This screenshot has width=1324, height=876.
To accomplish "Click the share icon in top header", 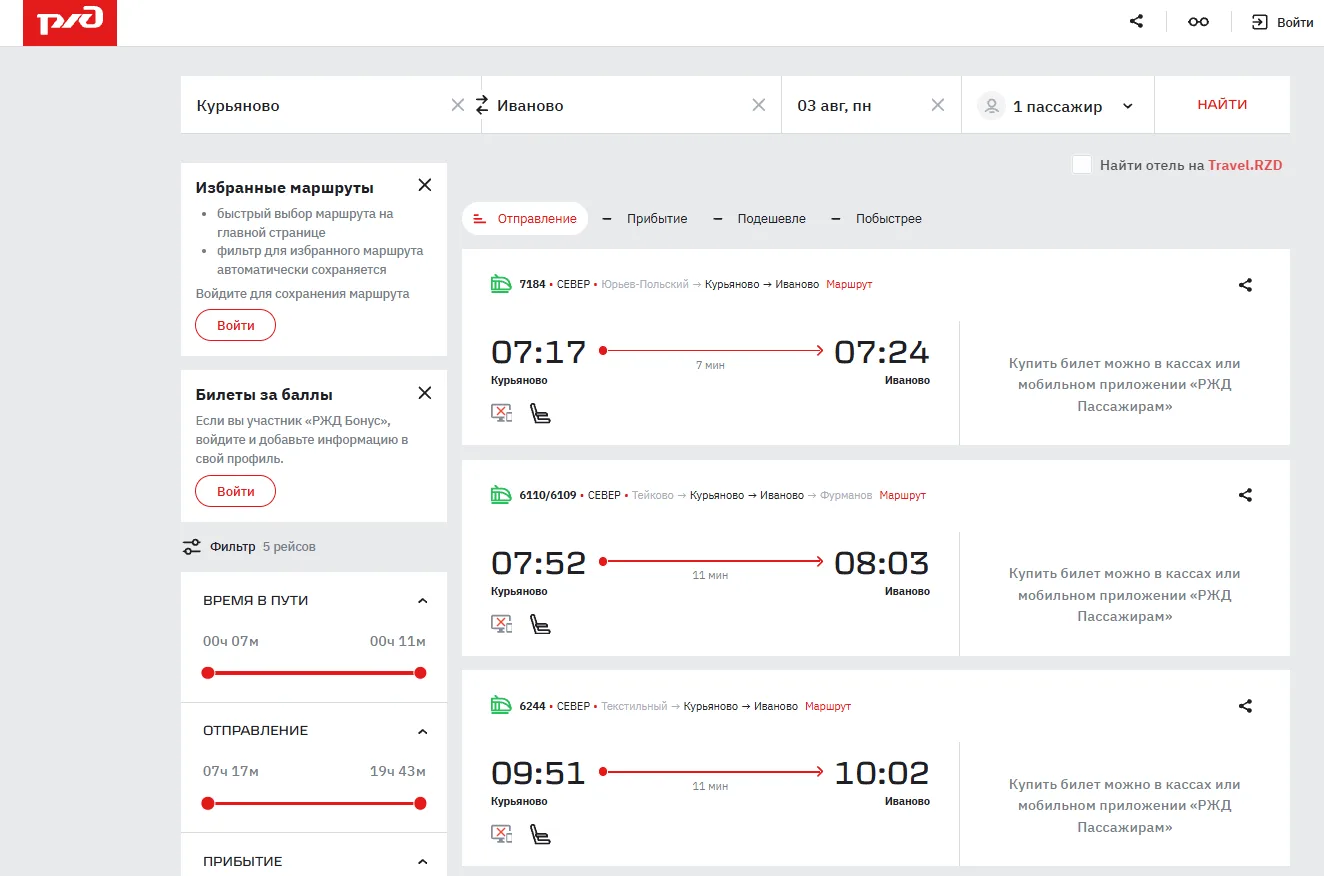I will (1136, 21).
